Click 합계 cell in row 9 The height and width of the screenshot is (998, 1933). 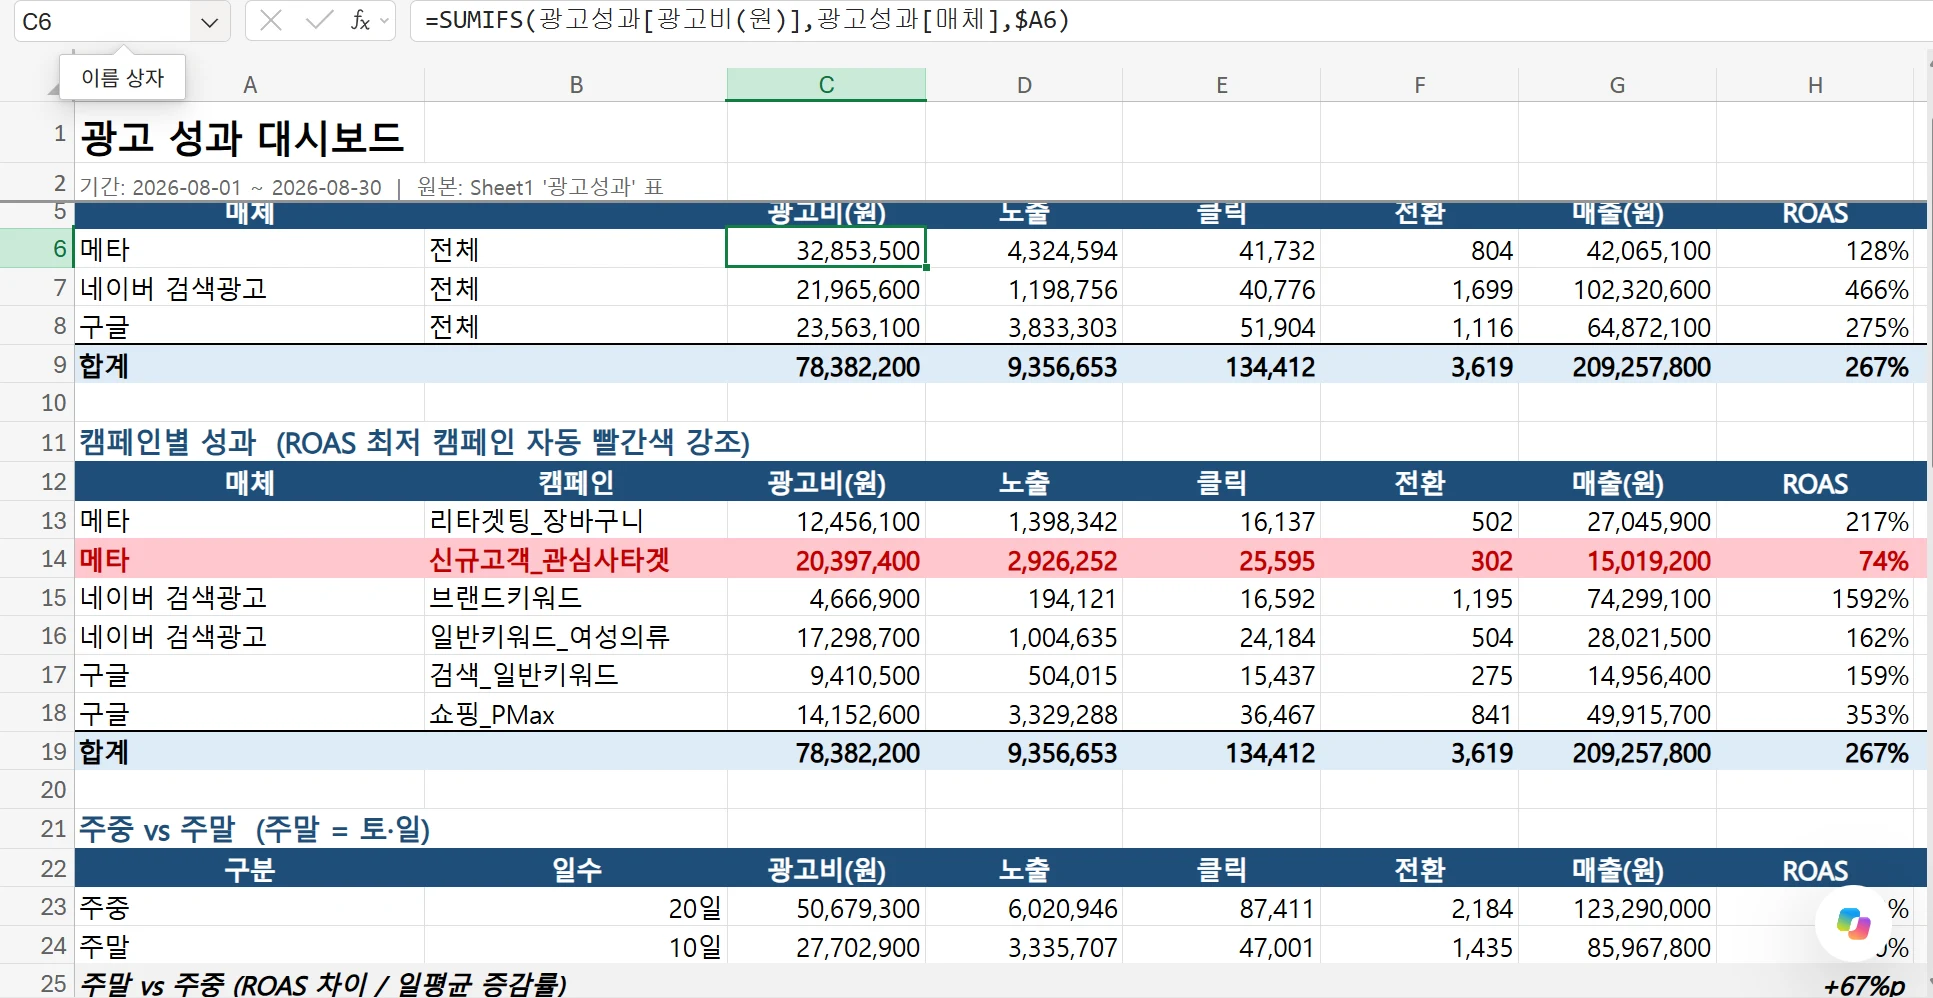pyautogui.click(x=250, y=366)
